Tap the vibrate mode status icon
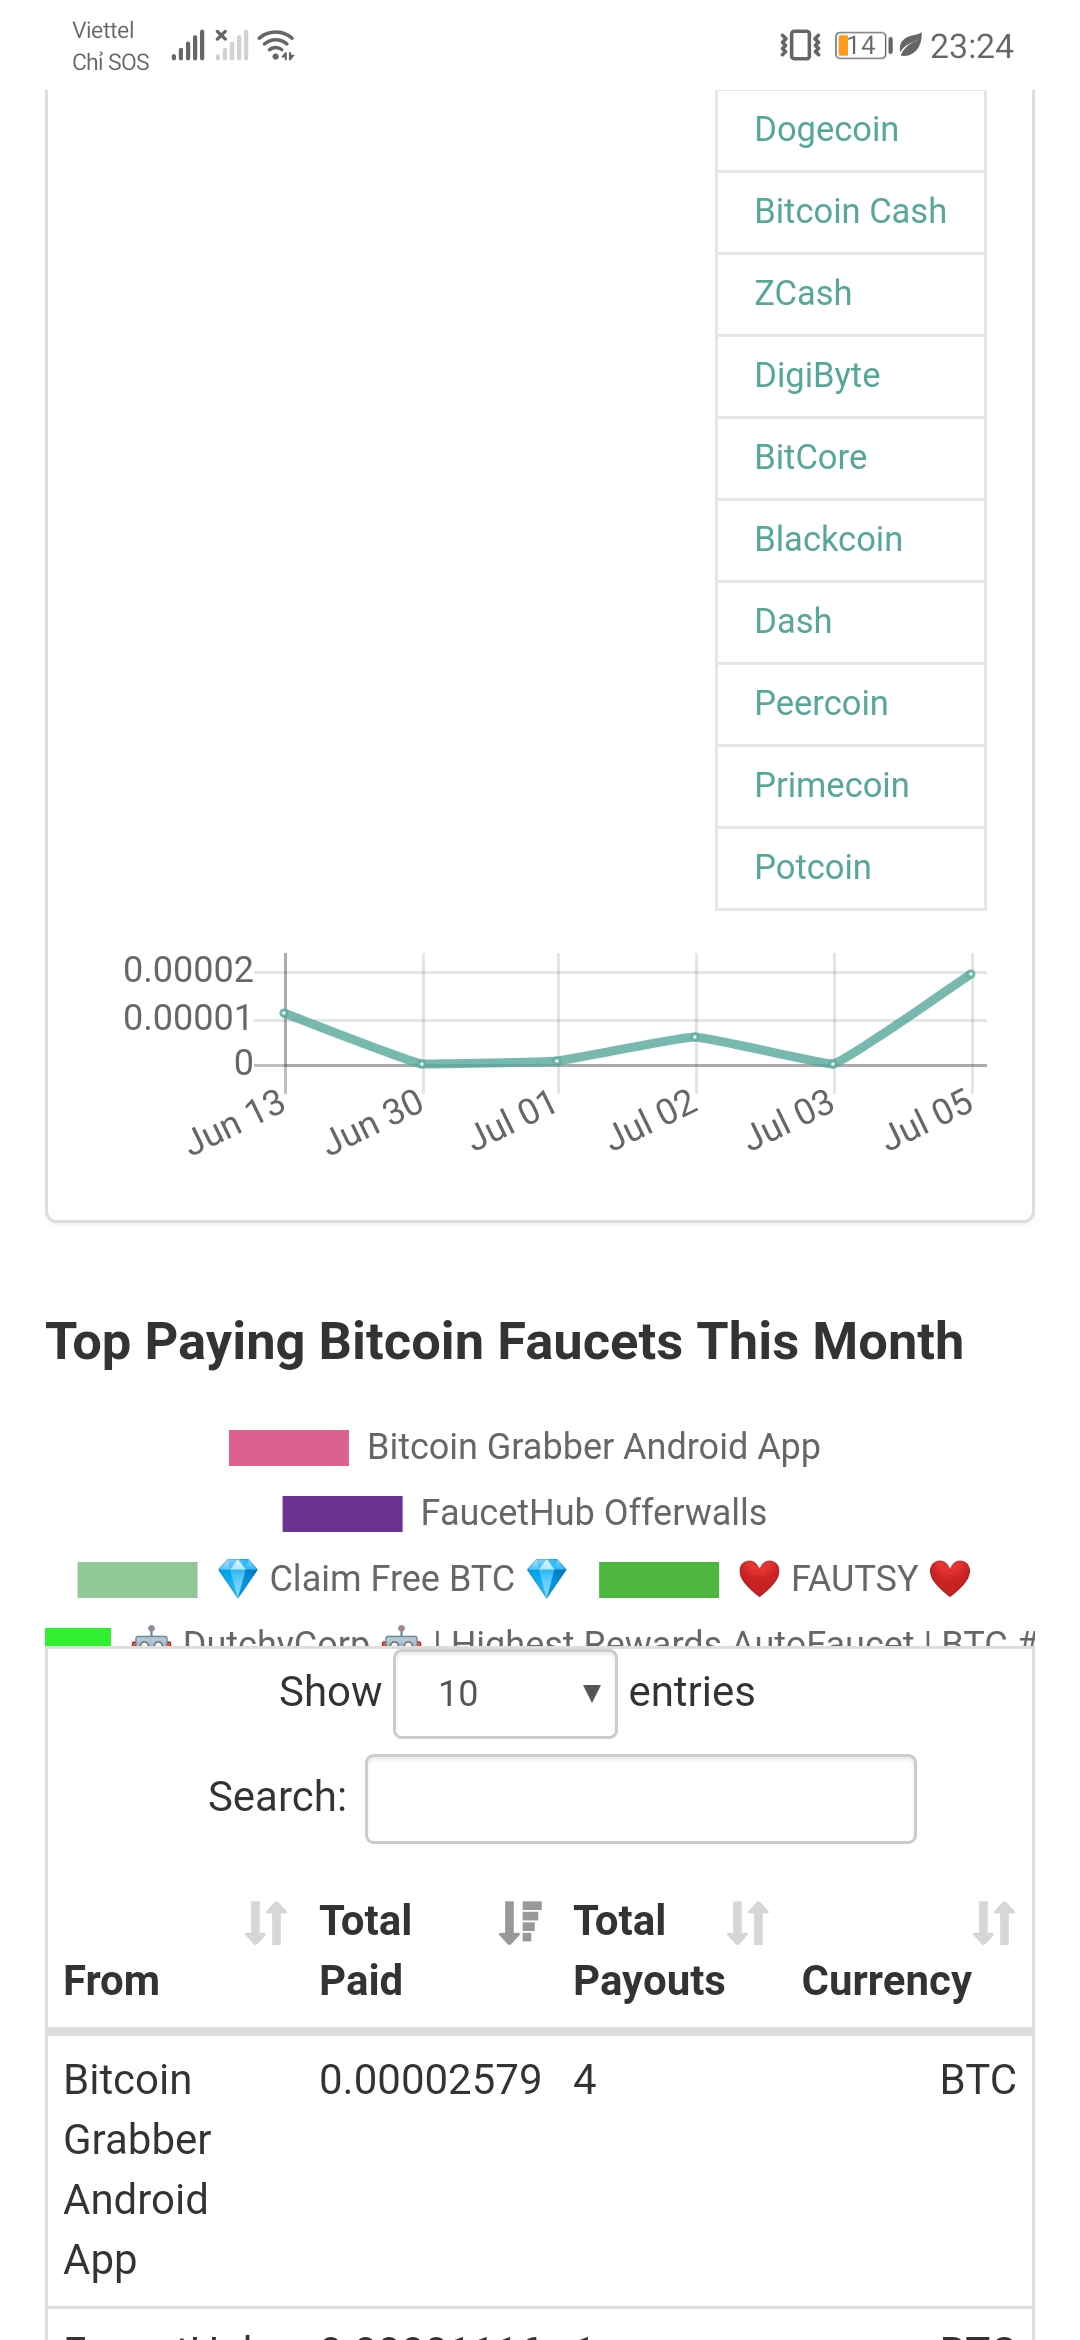1080x2340 pixels. (x=800, y=46)
